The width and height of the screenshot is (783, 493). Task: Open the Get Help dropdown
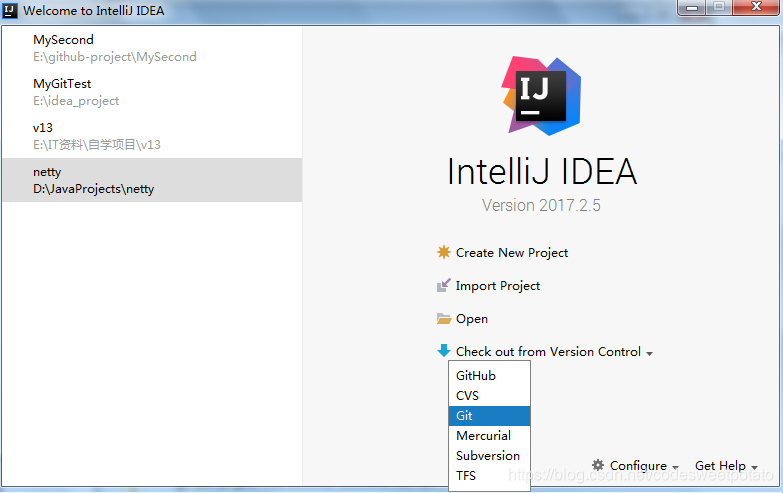726,466
